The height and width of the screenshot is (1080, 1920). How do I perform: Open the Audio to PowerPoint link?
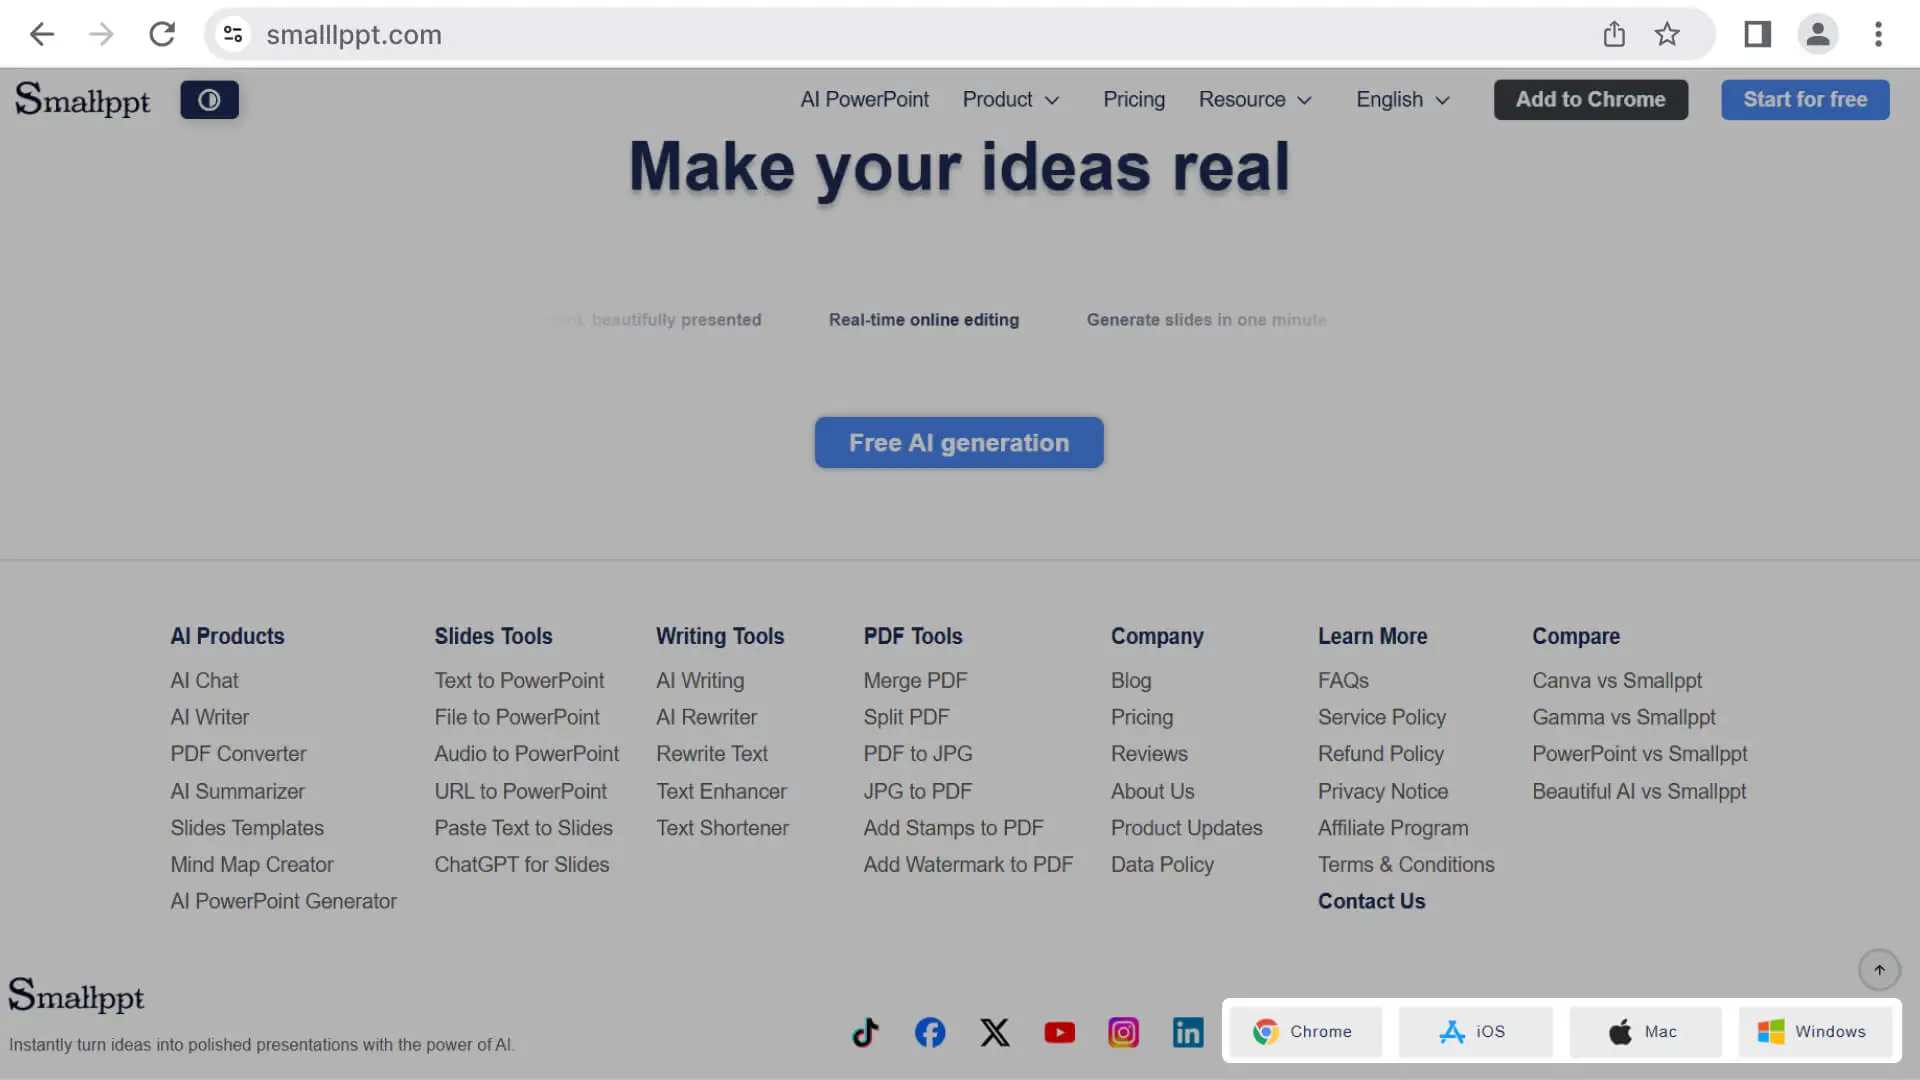pyautogui.click(x=527, y=754)
